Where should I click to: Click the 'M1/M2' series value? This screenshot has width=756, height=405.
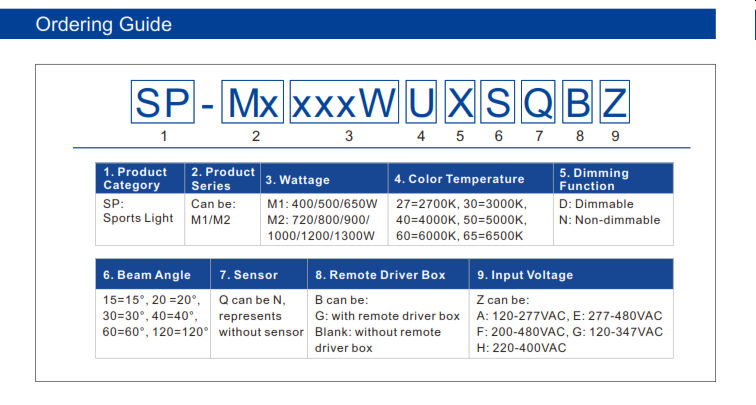(211, 220)
